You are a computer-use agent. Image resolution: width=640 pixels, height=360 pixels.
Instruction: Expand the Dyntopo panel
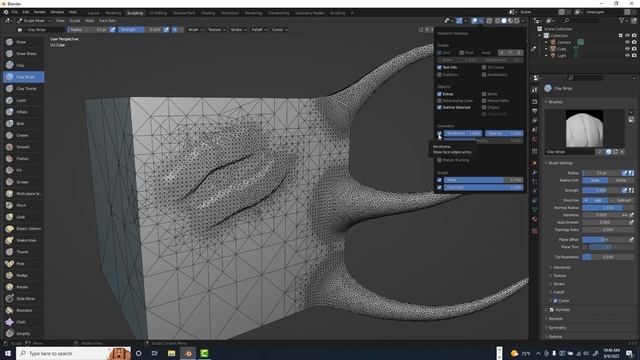click(562, 310)
